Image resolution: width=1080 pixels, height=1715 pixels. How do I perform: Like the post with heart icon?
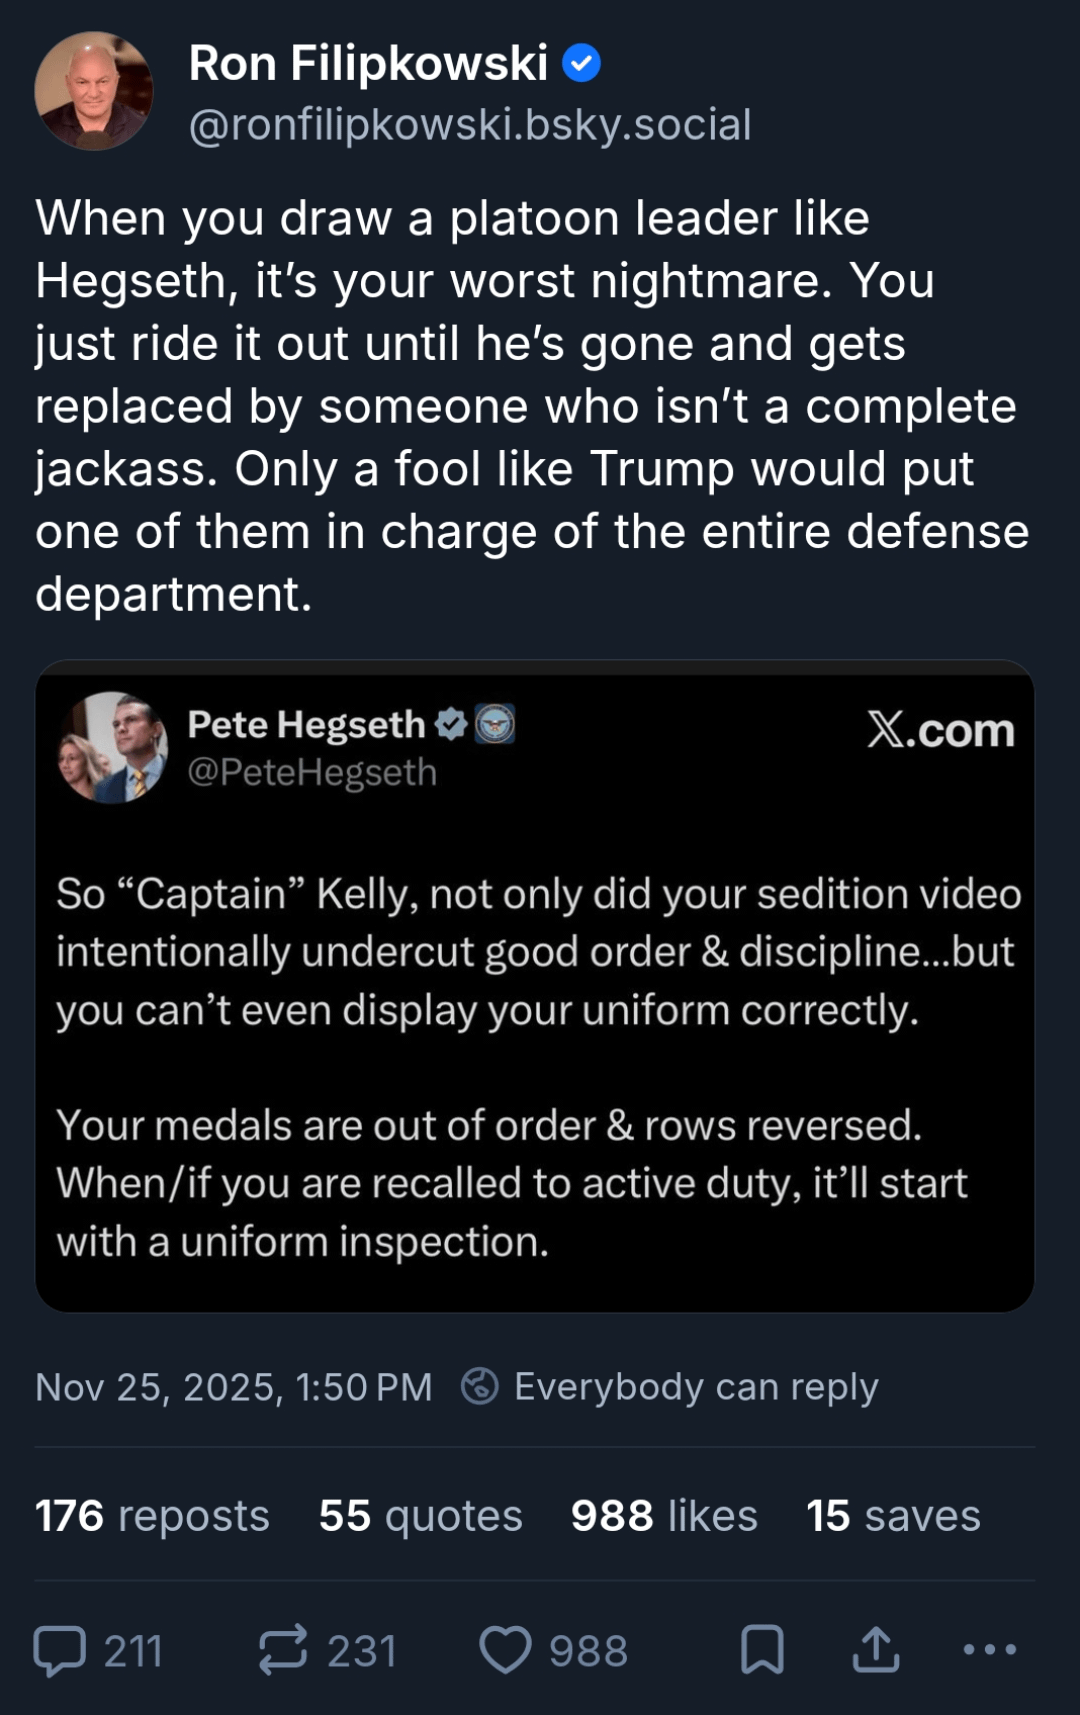[x=505, y=1650]
